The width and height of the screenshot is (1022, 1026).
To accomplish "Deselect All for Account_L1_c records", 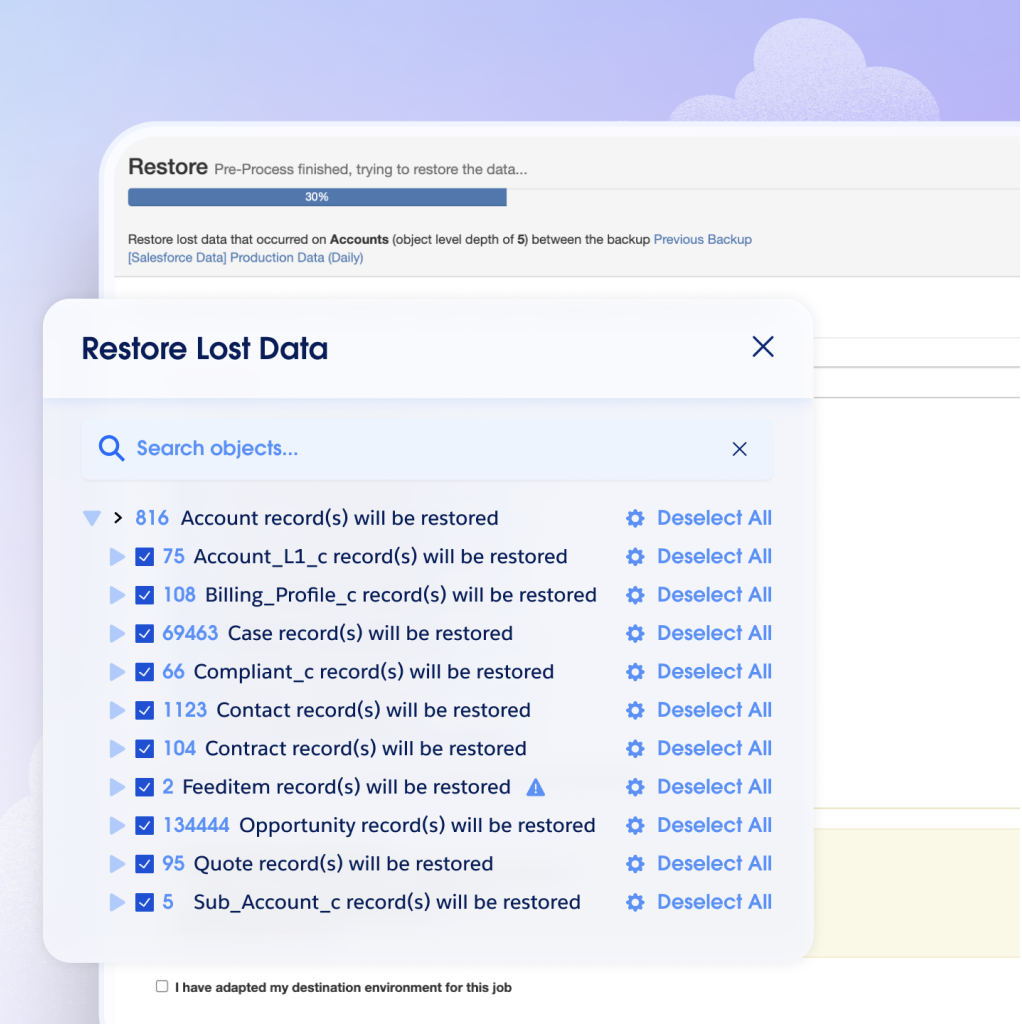I will pyautogui.click(x=714, y=557).
